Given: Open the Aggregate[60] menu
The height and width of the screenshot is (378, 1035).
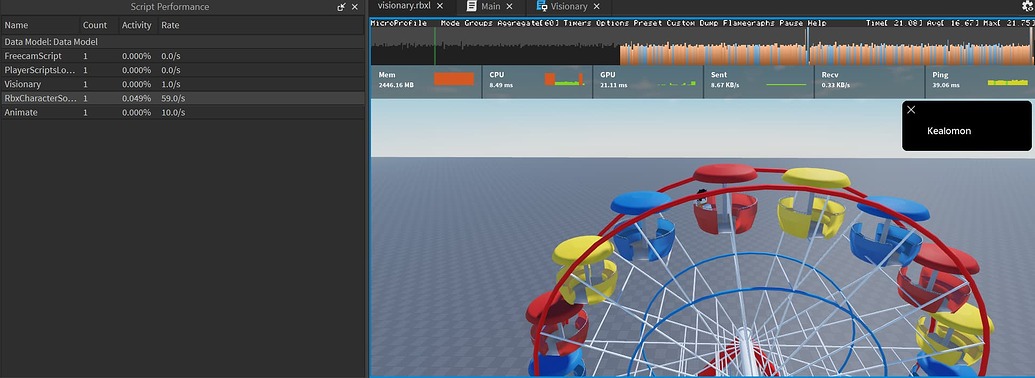Looking at the screenshot, I should tap(527, 22).
